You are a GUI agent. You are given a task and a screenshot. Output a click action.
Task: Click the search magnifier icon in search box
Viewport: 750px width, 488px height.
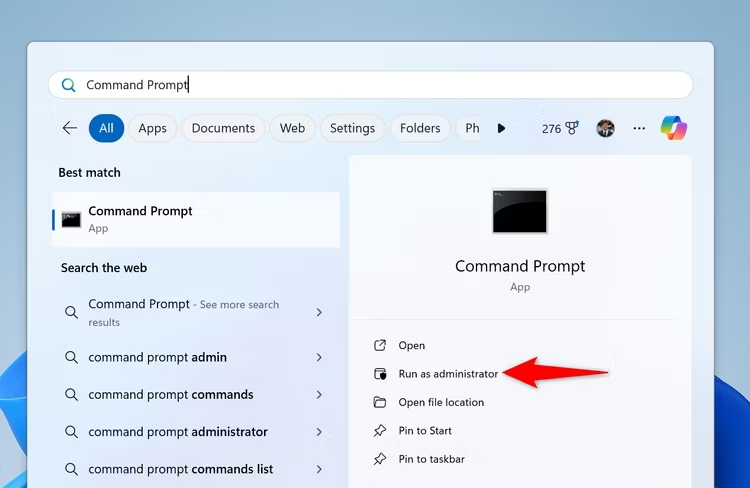pyautogui.click(x=68, y=85)
